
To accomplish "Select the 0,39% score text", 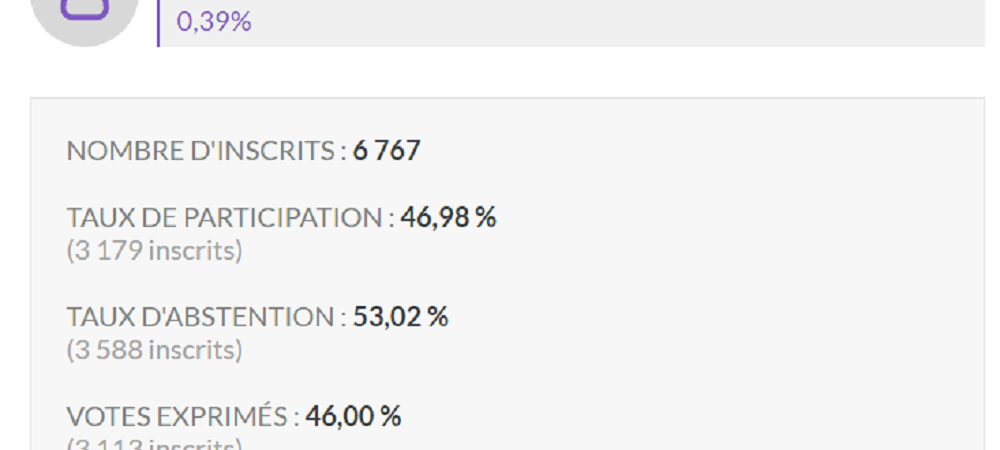I will (214, 22).
